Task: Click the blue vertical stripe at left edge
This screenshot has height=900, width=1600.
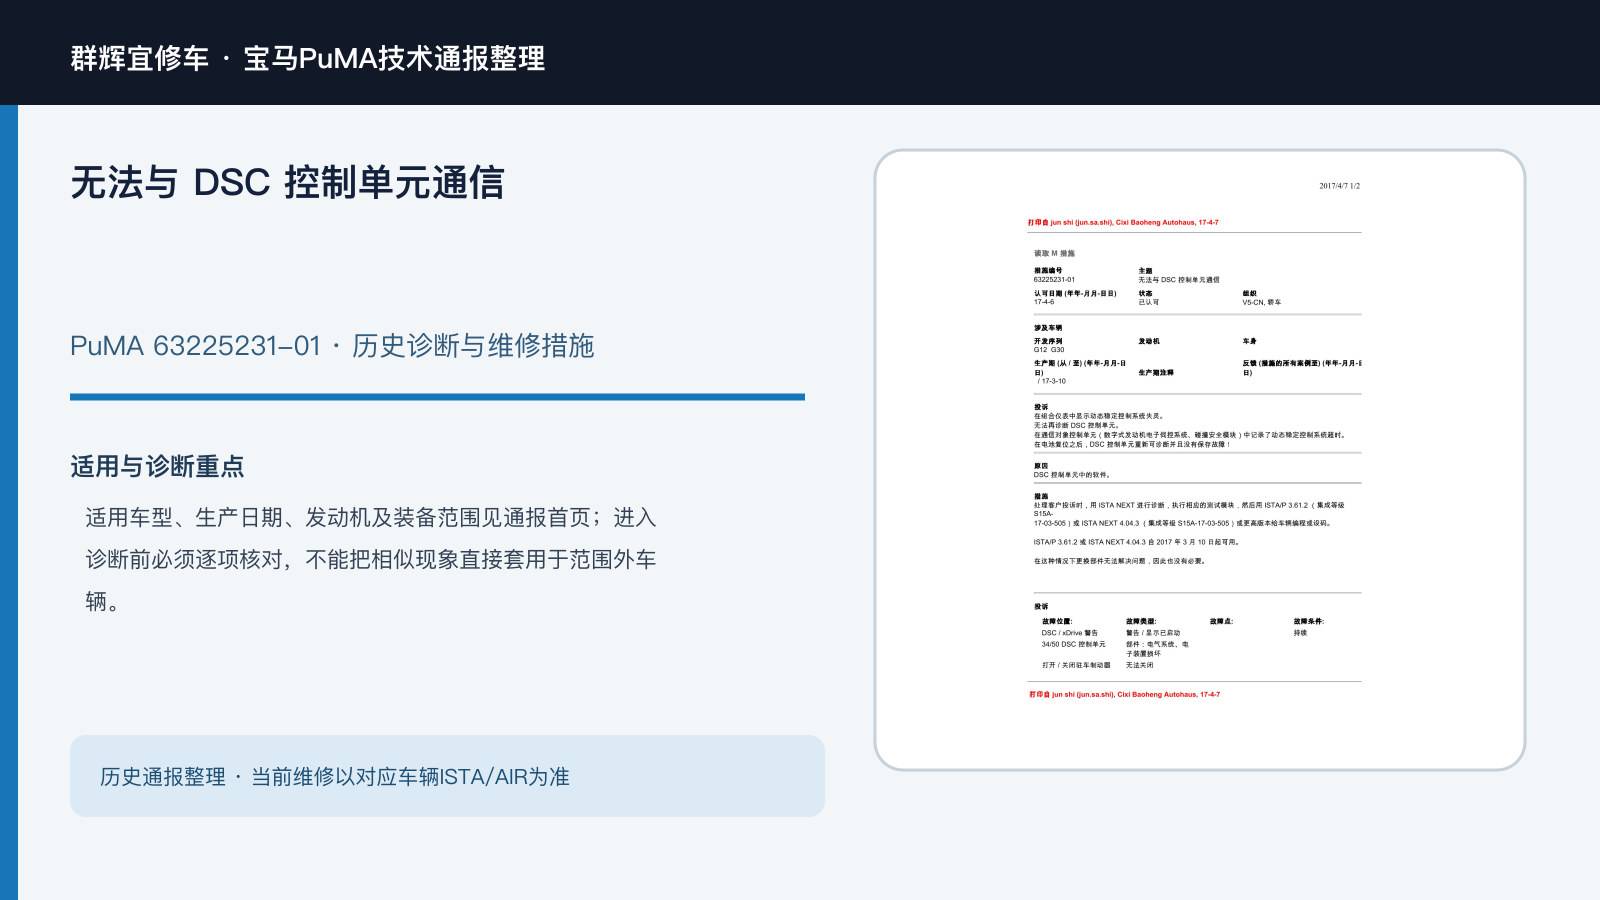Action: pos(9,502)
